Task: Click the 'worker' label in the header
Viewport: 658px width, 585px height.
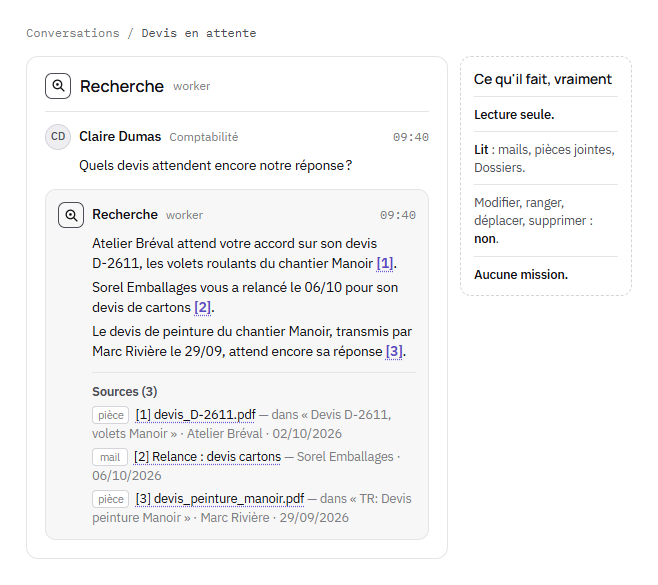Action: click(191, 86)
